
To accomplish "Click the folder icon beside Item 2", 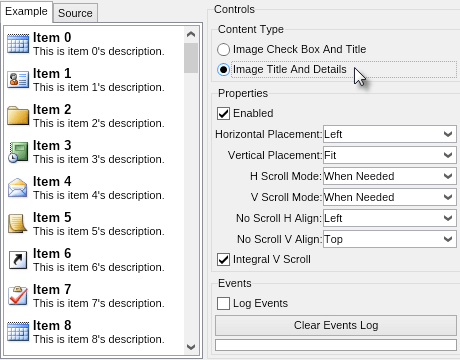I will [x=18, y=115].
